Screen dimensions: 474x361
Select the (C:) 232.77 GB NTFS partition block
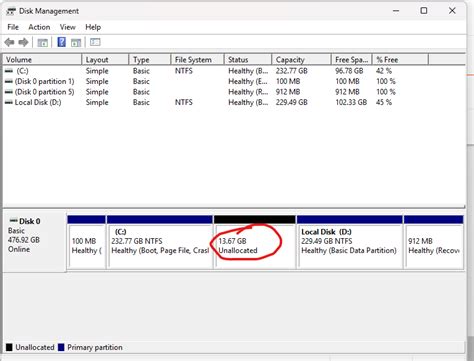(x=160, y=242)
